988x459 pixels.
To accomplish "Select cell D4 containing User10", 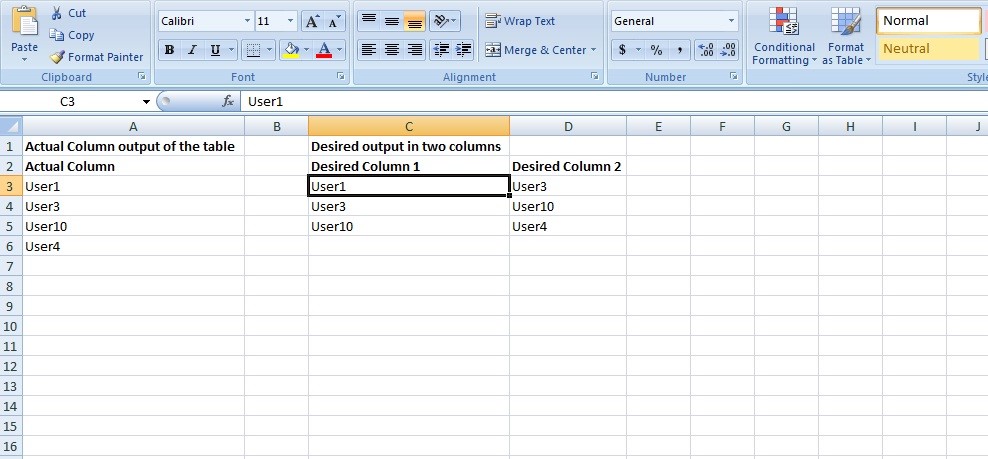I will (x=567, y=206).
